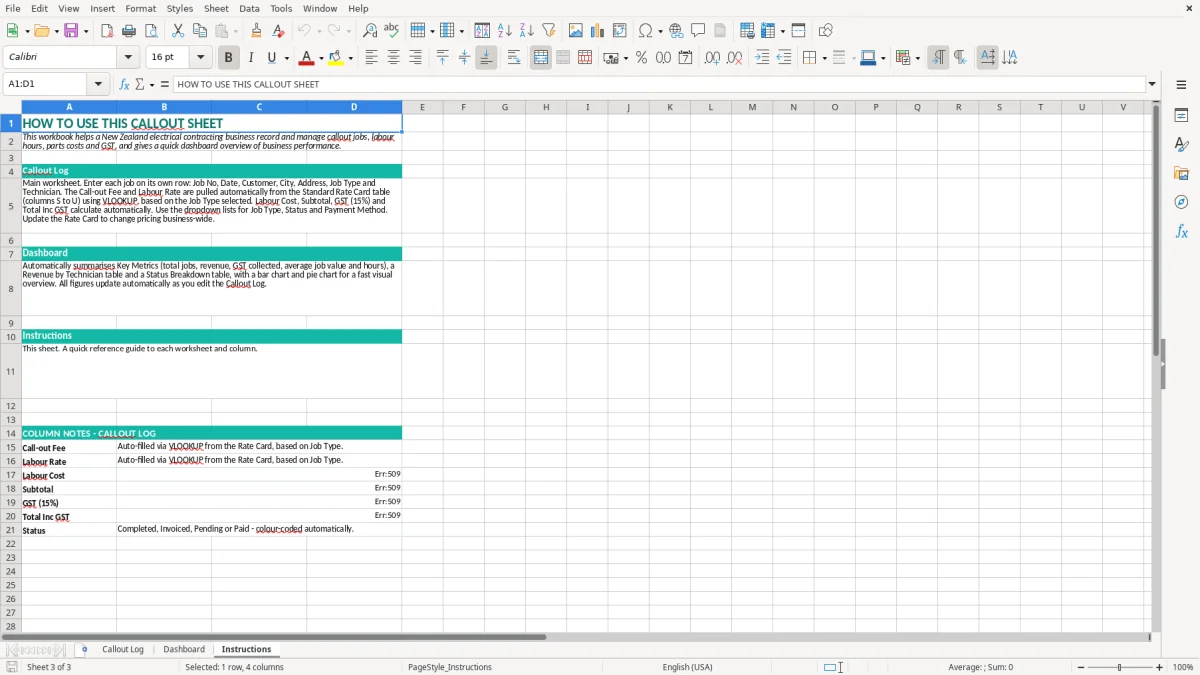Select column header E

(x=422, y=107)
